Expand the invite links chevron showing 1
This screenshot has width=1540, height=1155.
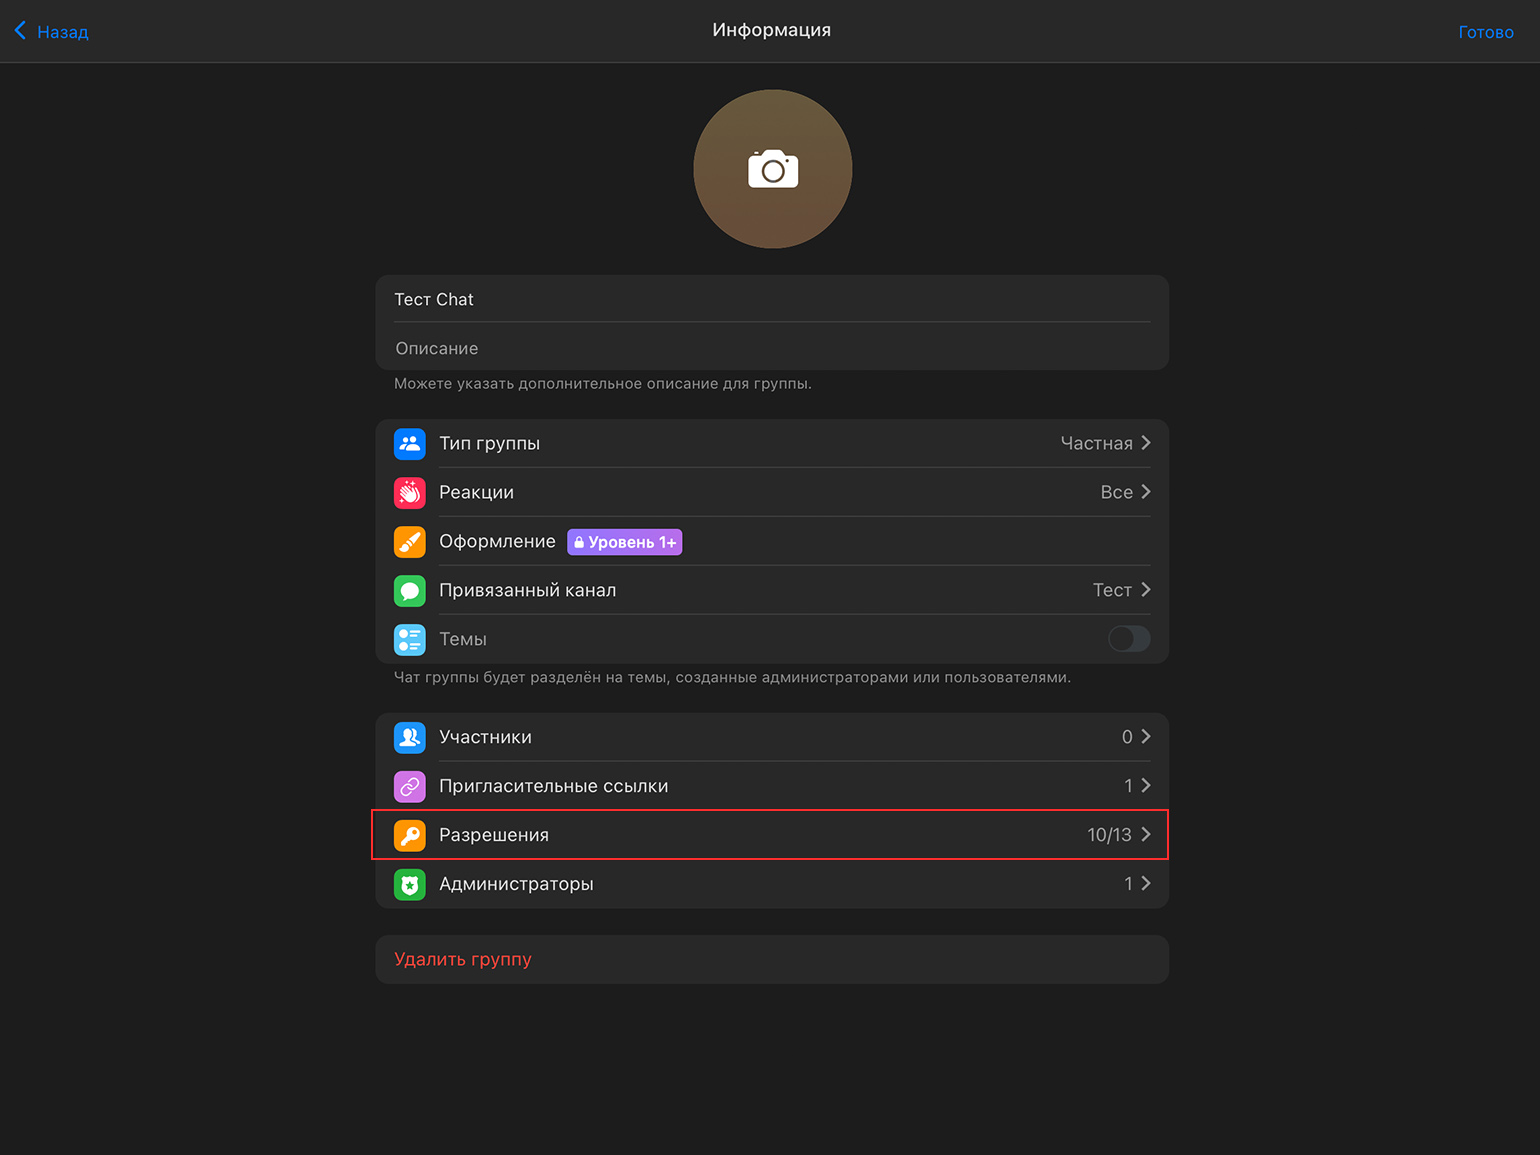(x=1146, y=786)
